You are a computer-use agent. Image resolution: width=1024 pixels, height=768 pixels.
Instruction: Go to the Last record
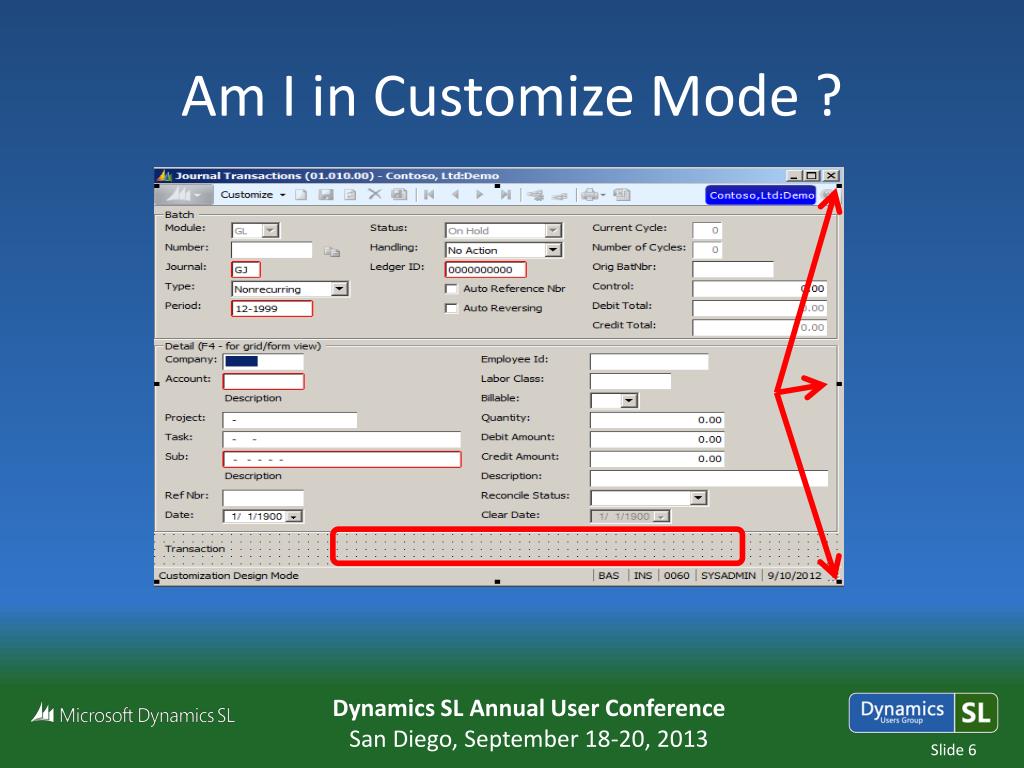505,195
